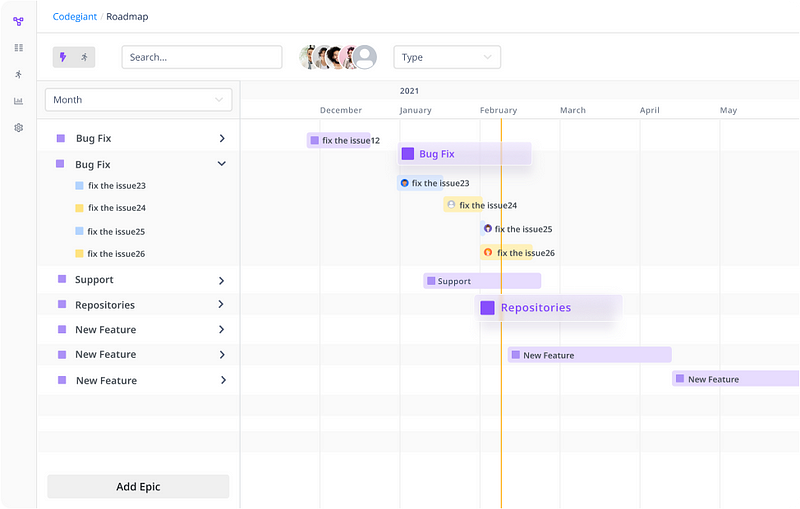Screen dimensions: 800x509
Task: Click the purple square on Bug Fix bar
Action: (x=408, y=154)
